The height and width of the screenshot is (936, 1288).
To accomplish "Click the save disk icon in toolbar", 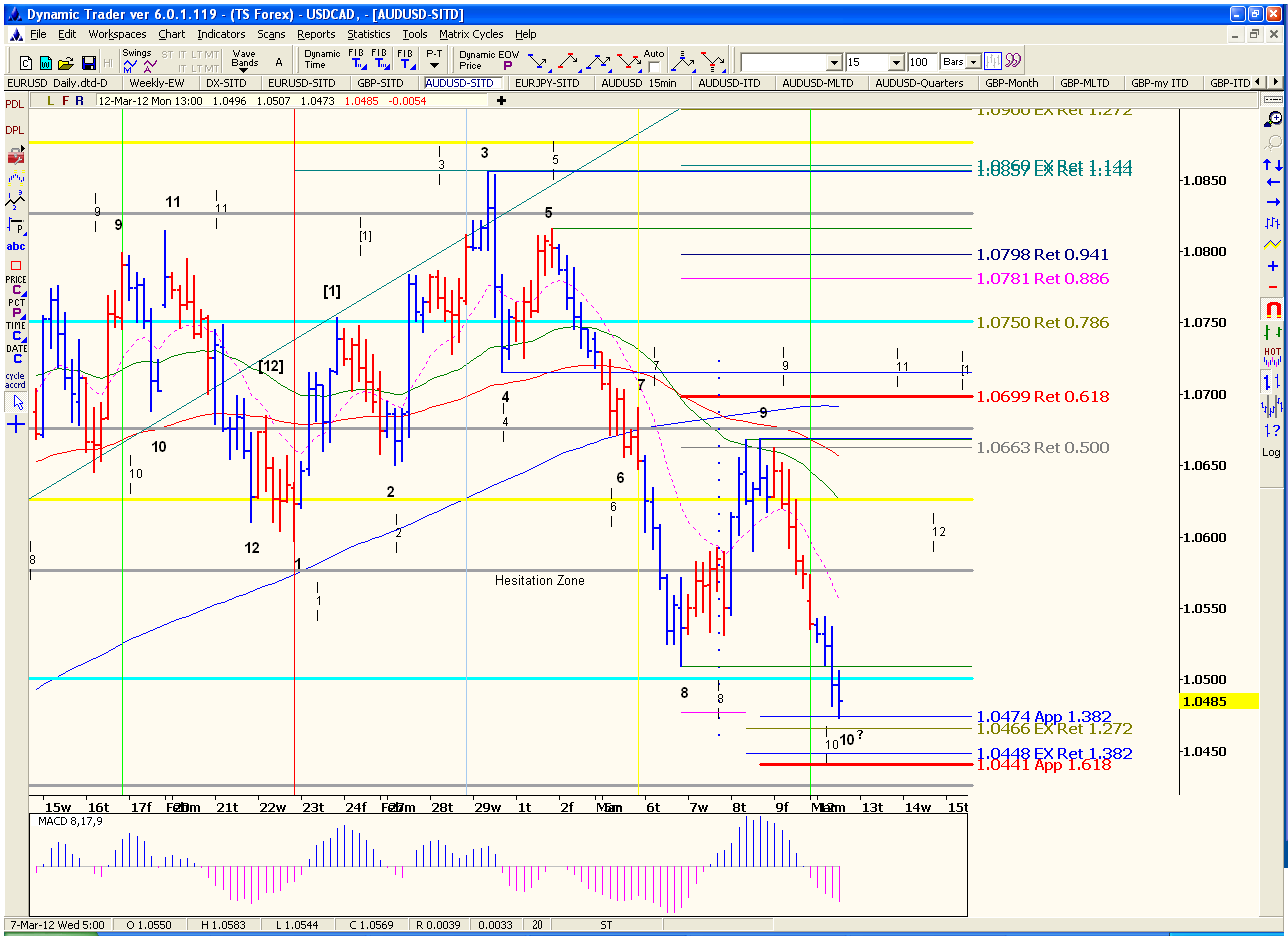I will [x=88, y=62].
